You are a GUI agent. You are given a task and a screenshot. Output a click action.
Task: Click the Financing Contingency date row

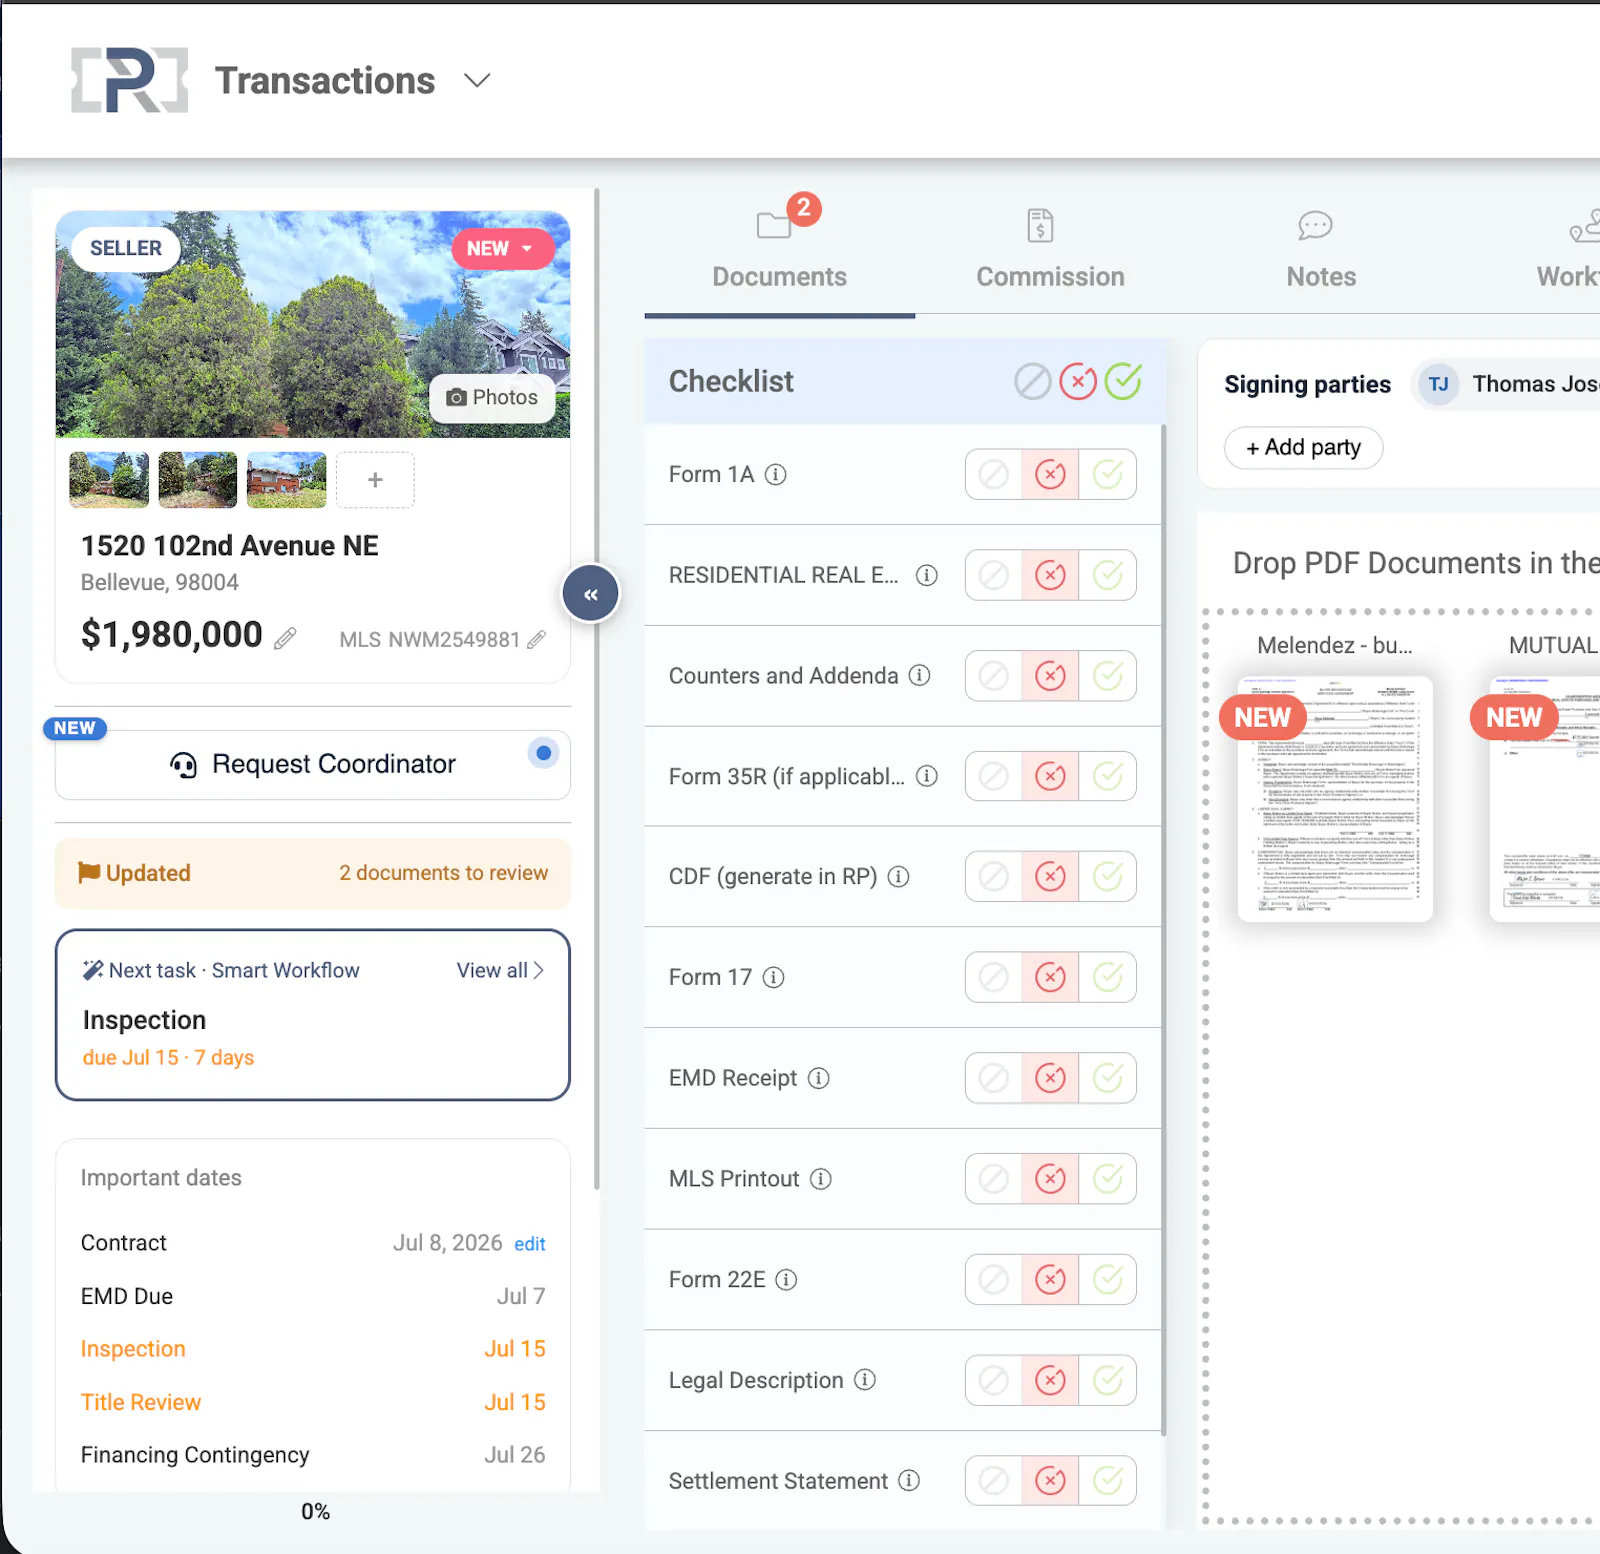point(313,1455)
